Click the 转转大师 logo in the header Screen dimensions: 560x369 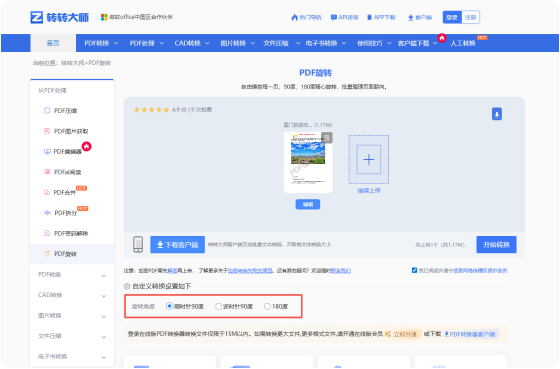point(59,17)
